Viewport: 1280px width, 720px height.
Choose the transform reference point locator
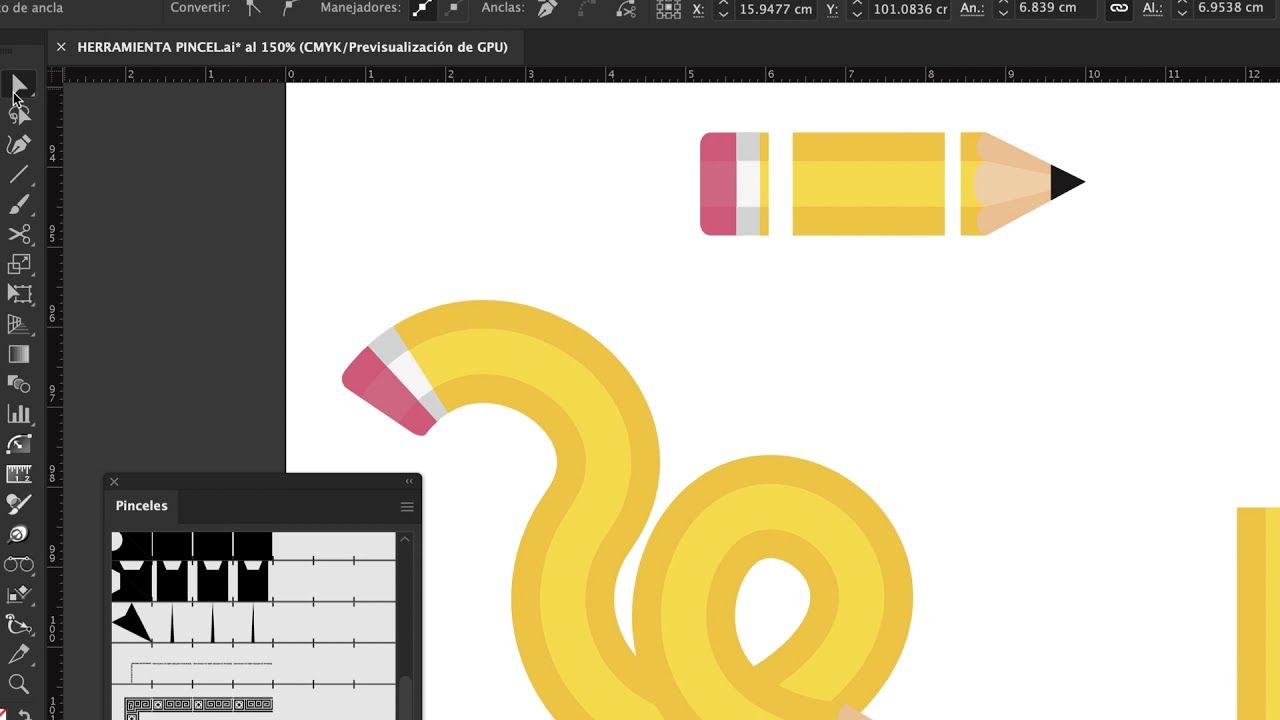(669, 9)
